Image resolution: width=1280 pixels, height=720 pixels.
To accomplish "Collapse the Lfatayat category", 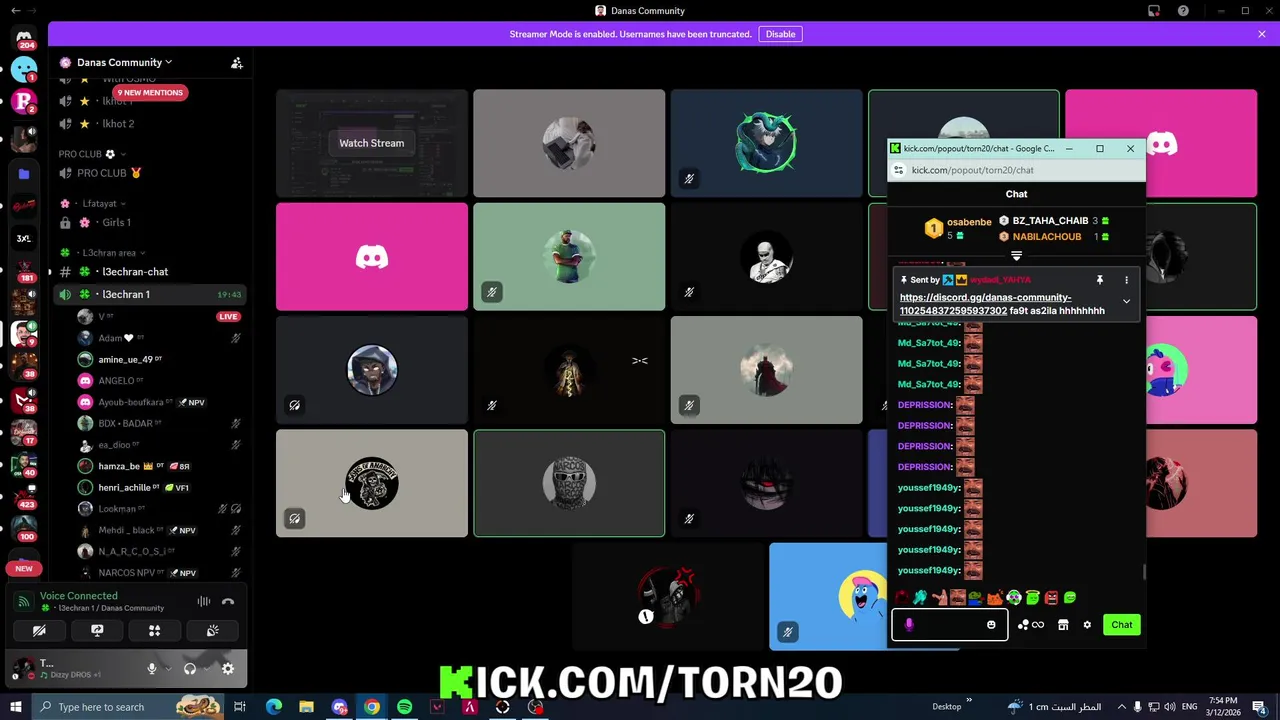I will pos(94,204).
